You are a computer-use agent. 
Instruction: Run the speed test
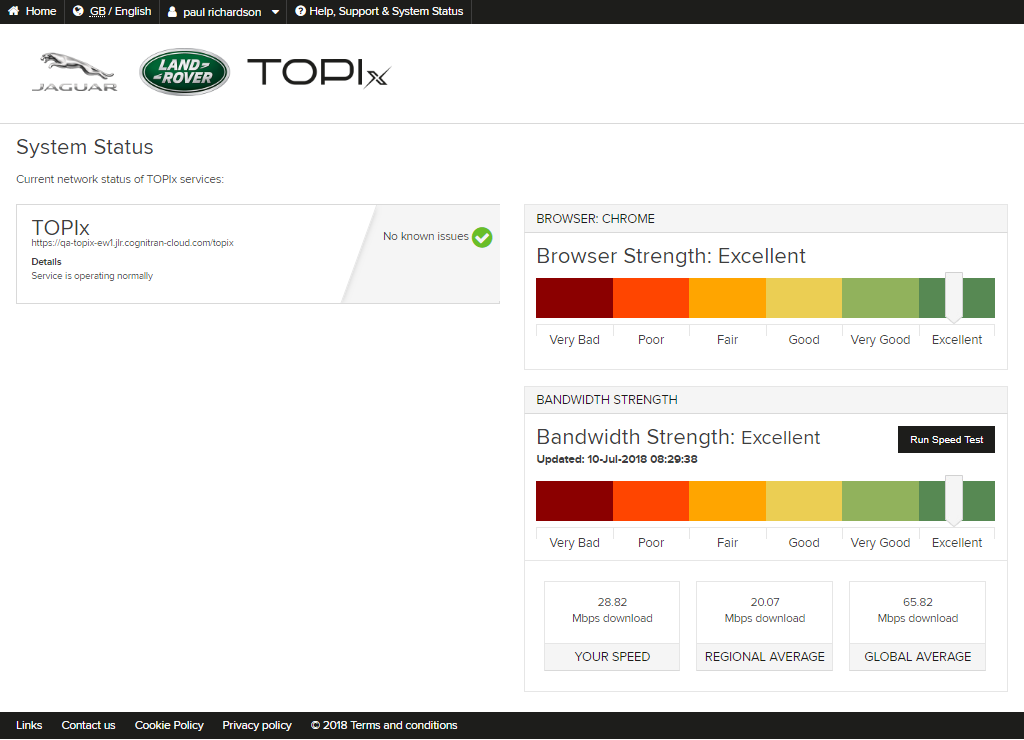(x=946, y=440)
